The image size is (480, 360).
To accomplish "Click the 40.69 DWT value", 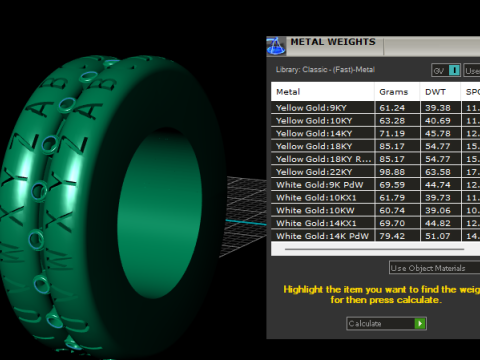I will [438, 121].
